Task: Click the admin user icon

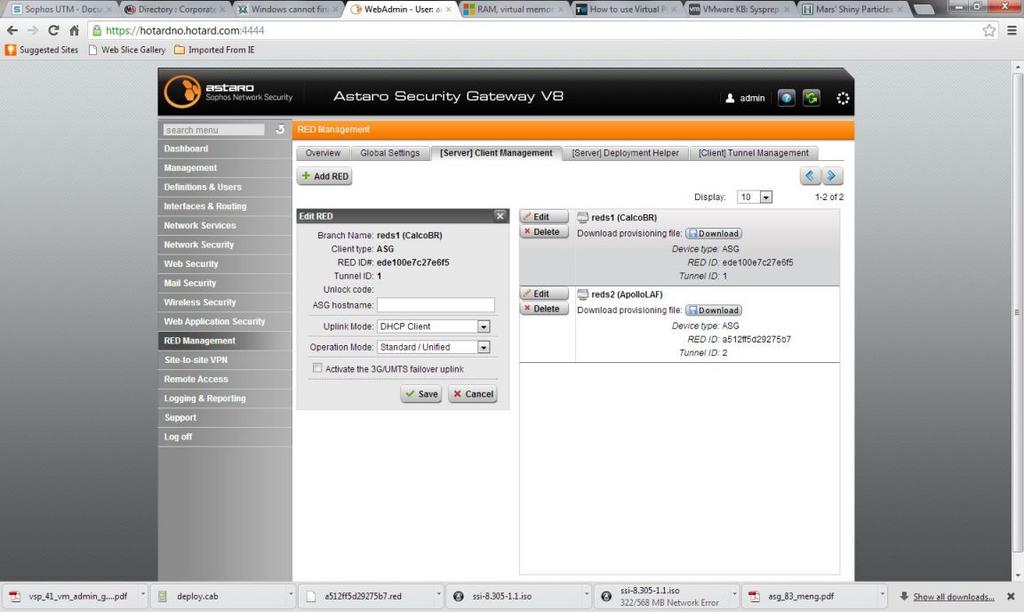Action: click(729, 98)
